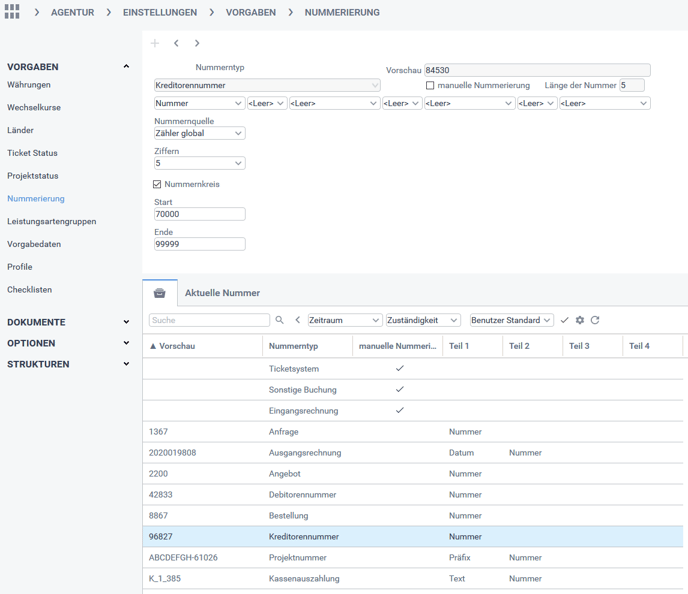Click the checkmark icon beside Benutzer Standard

pos(564,320)
